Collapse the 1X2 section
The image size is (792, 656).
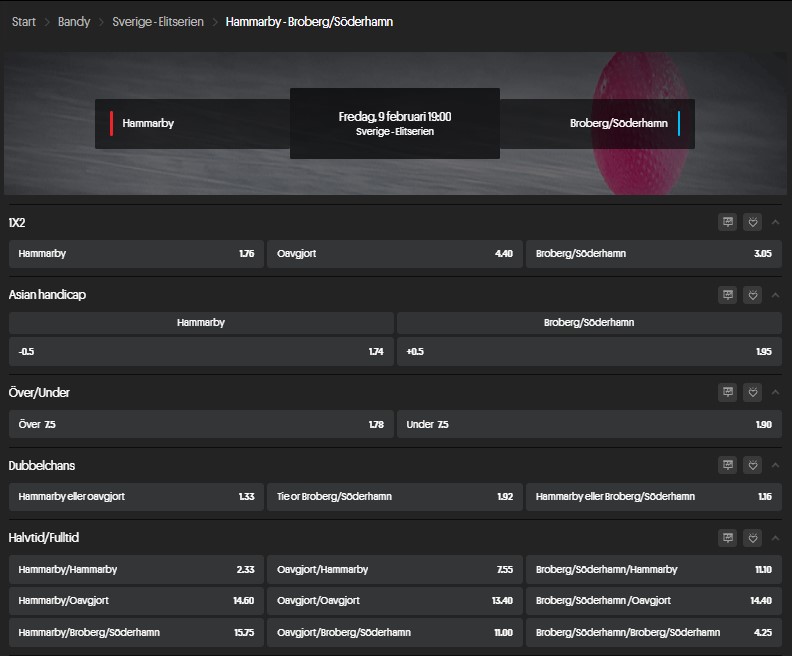tap(775, 222)
